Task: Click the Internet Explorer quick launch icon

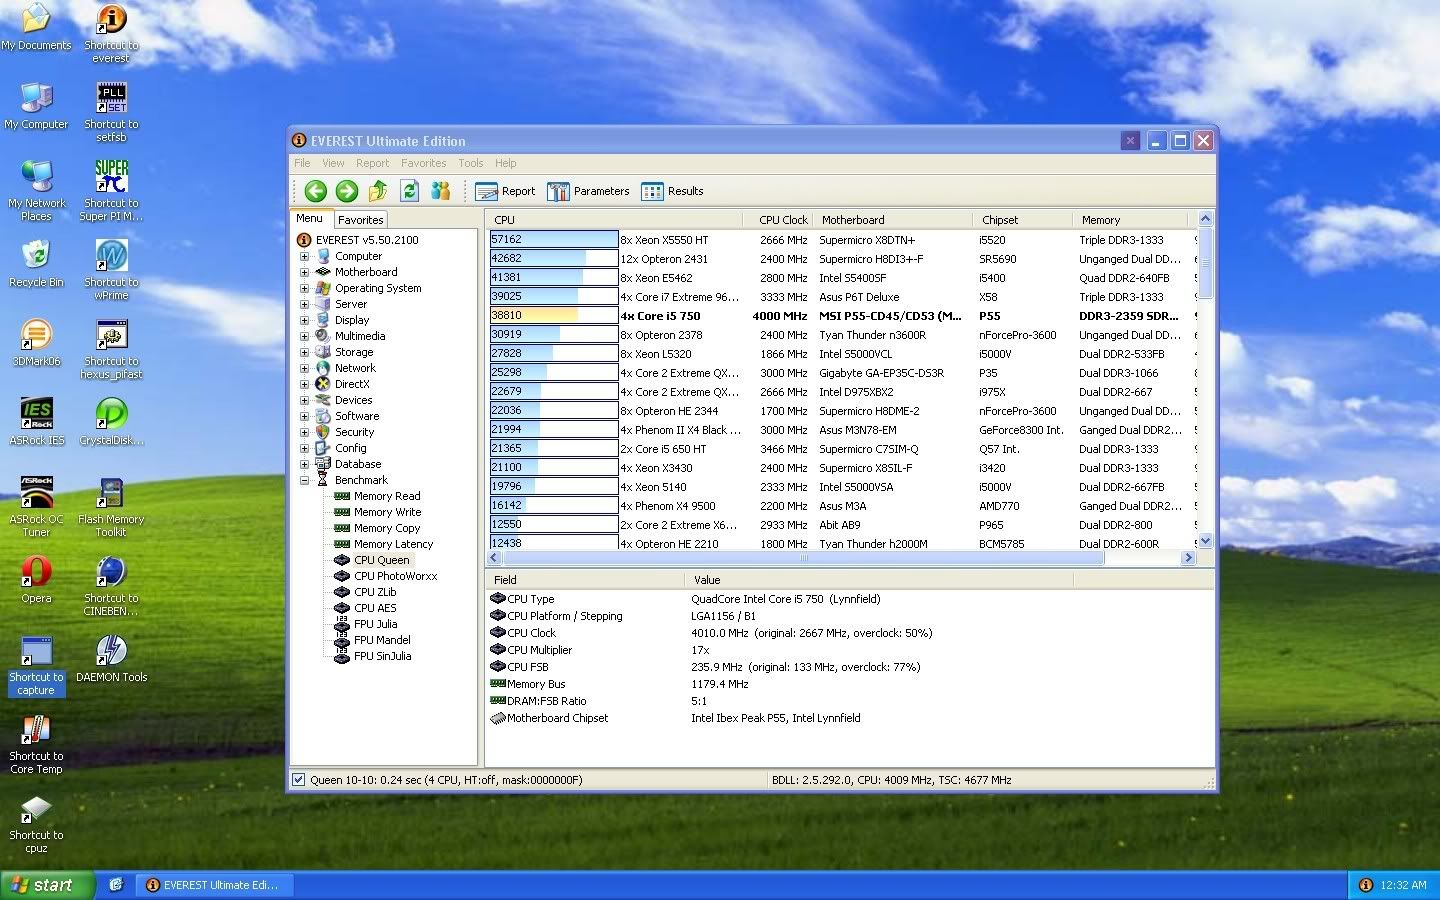Action: point(116,884)
